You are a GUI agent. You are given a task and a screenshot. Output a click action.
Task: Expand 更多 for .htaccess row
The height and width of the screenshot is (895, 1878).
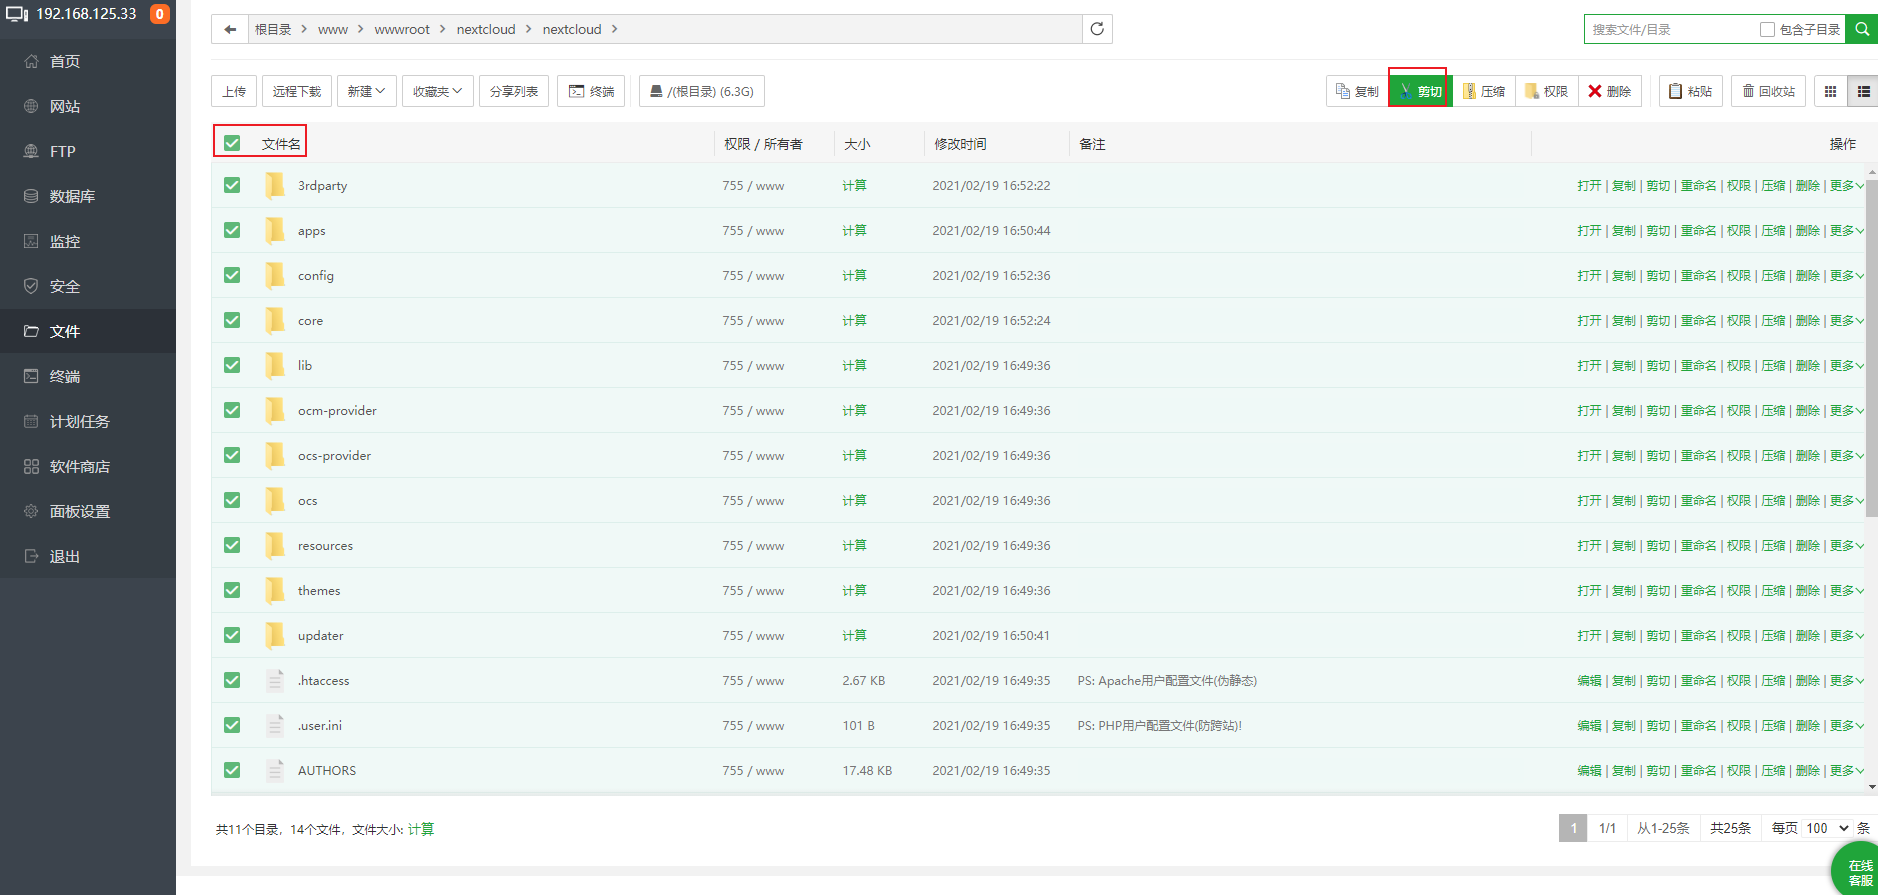point(1846,680)
